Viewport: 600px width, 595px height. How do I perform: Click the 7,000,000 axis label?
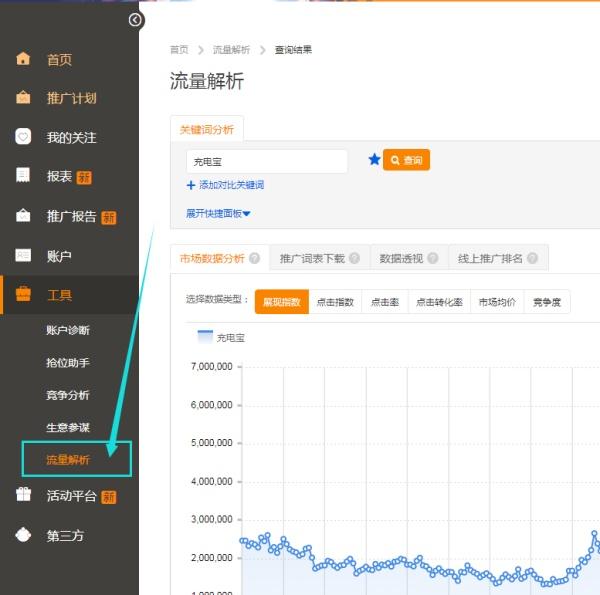tap(212, 367)
